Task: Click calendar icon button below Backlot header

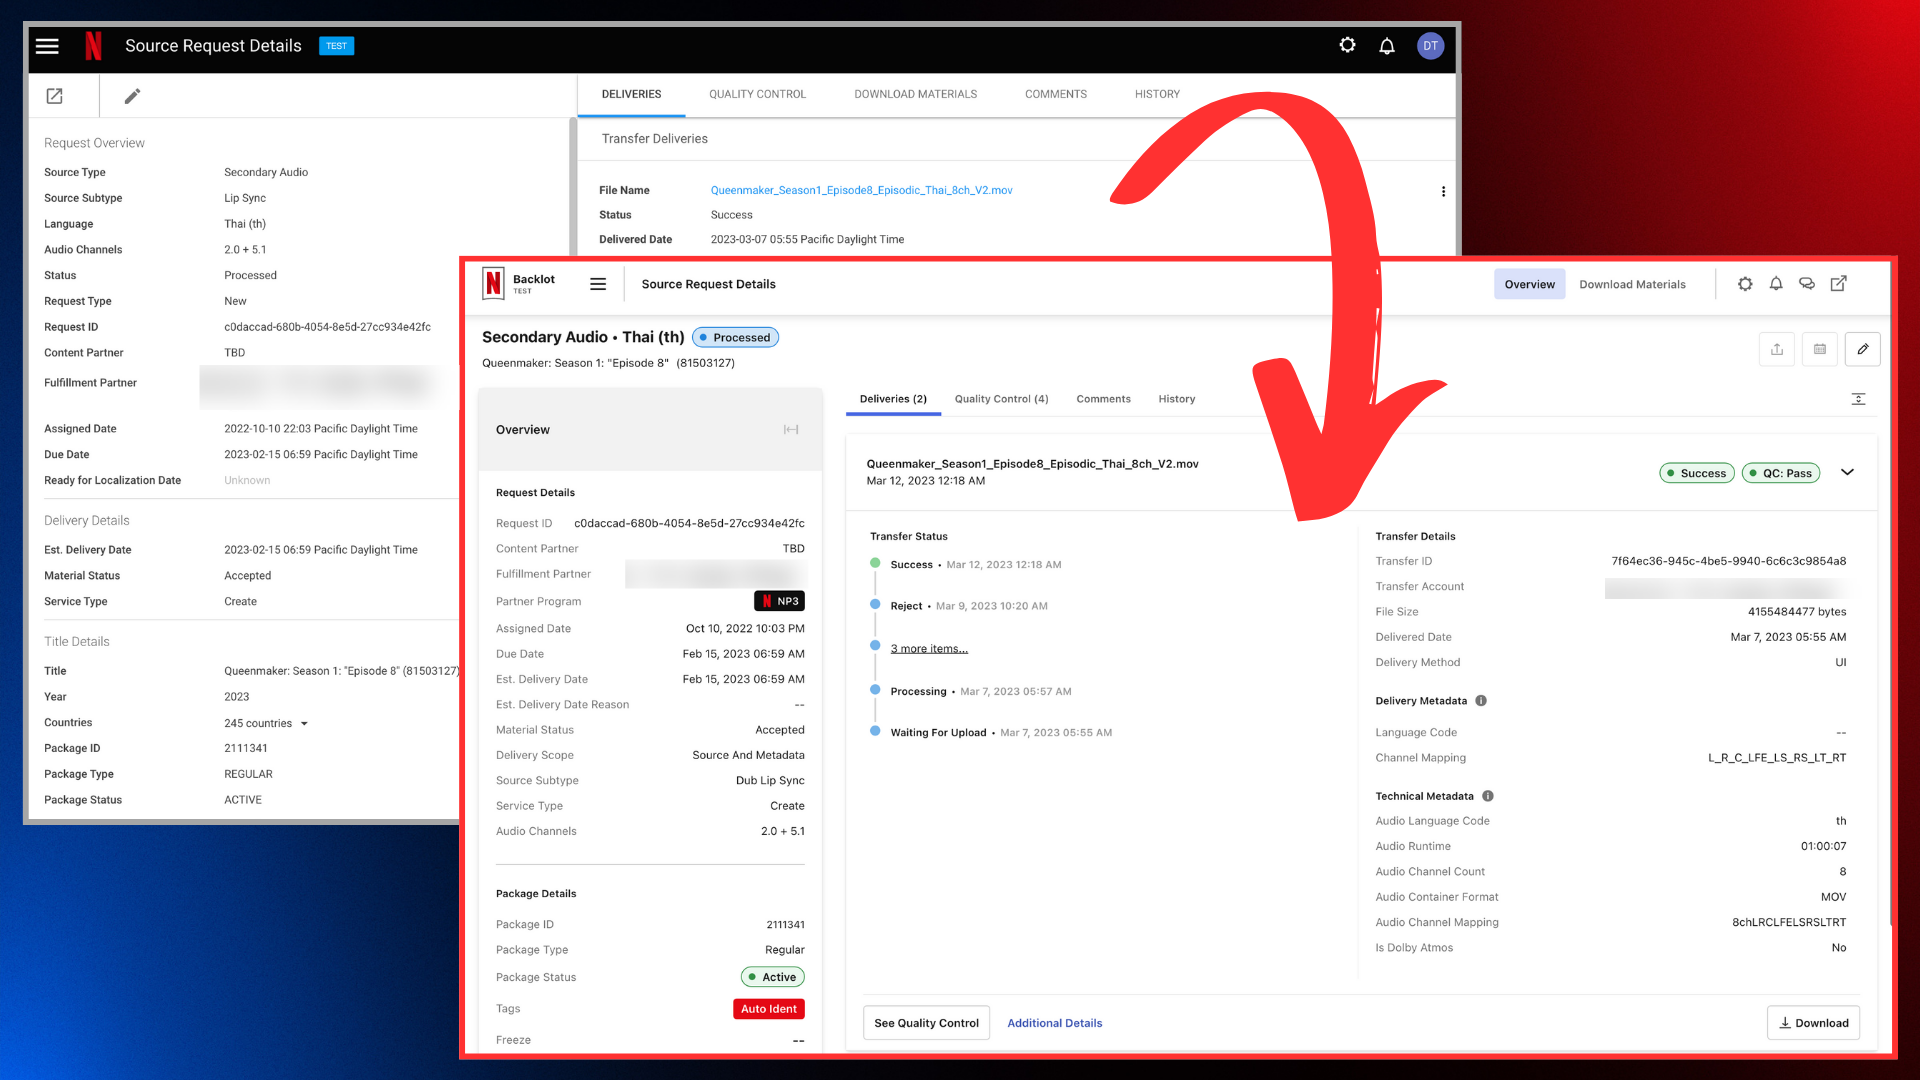Action: coord(1820,349)
